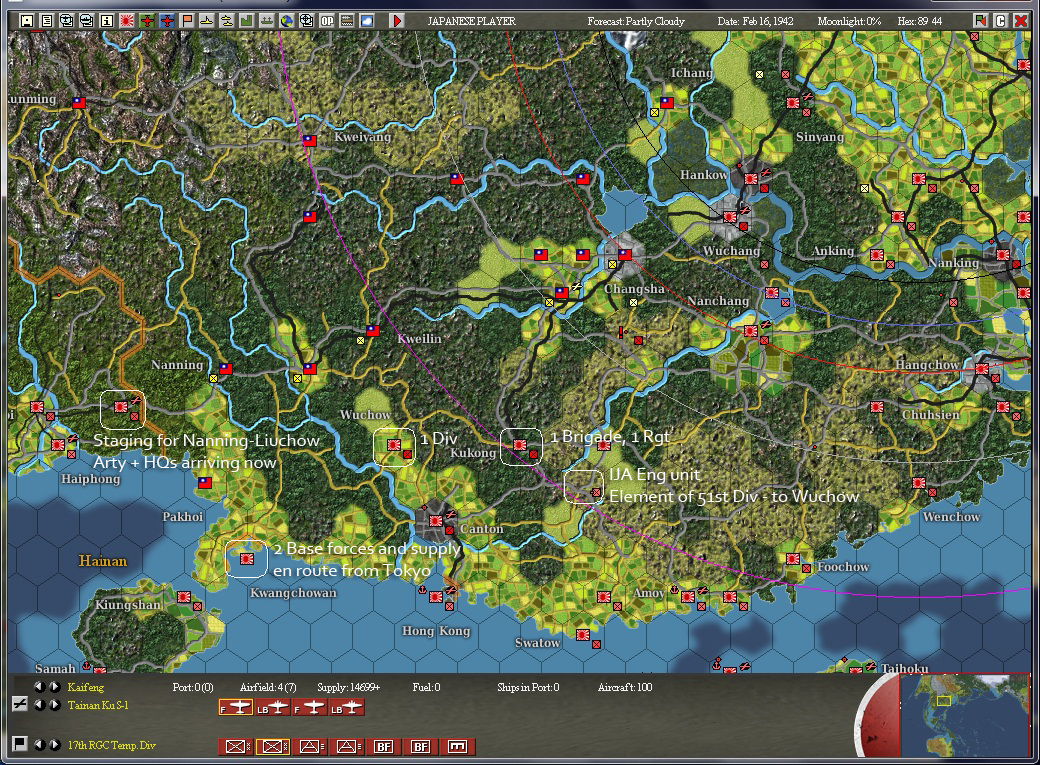1040x765 pixels.
Task: Select the first BF base force icon
Action: coord(384,746)
